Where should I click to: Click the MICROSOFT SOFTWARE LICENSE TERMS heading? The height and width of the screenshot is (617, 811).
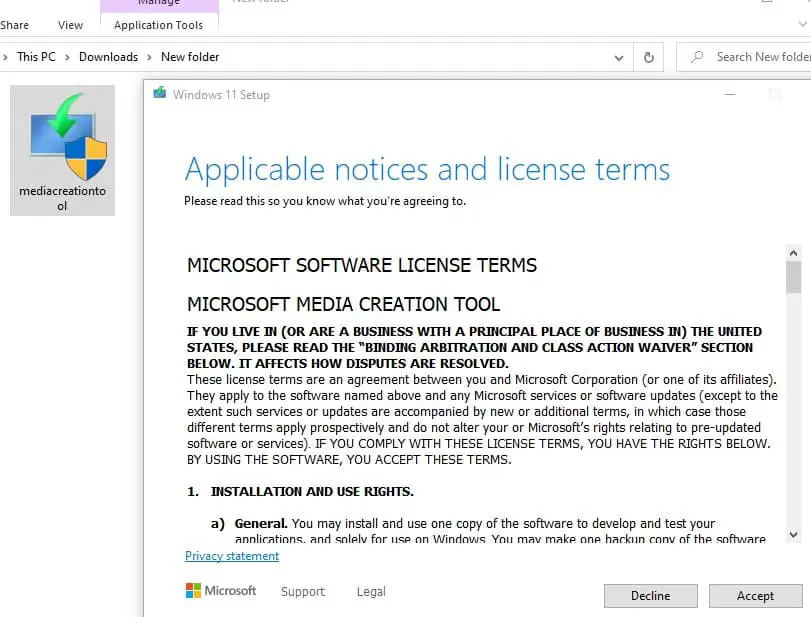click(x=362, y=265)
